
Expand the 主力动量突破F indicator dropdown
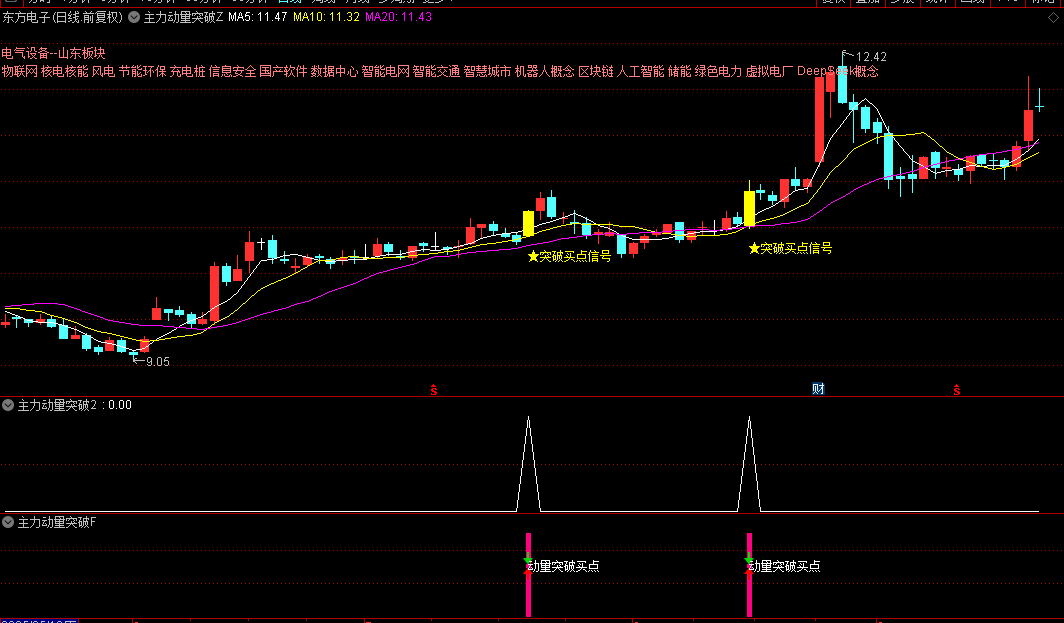click(8, 522)
